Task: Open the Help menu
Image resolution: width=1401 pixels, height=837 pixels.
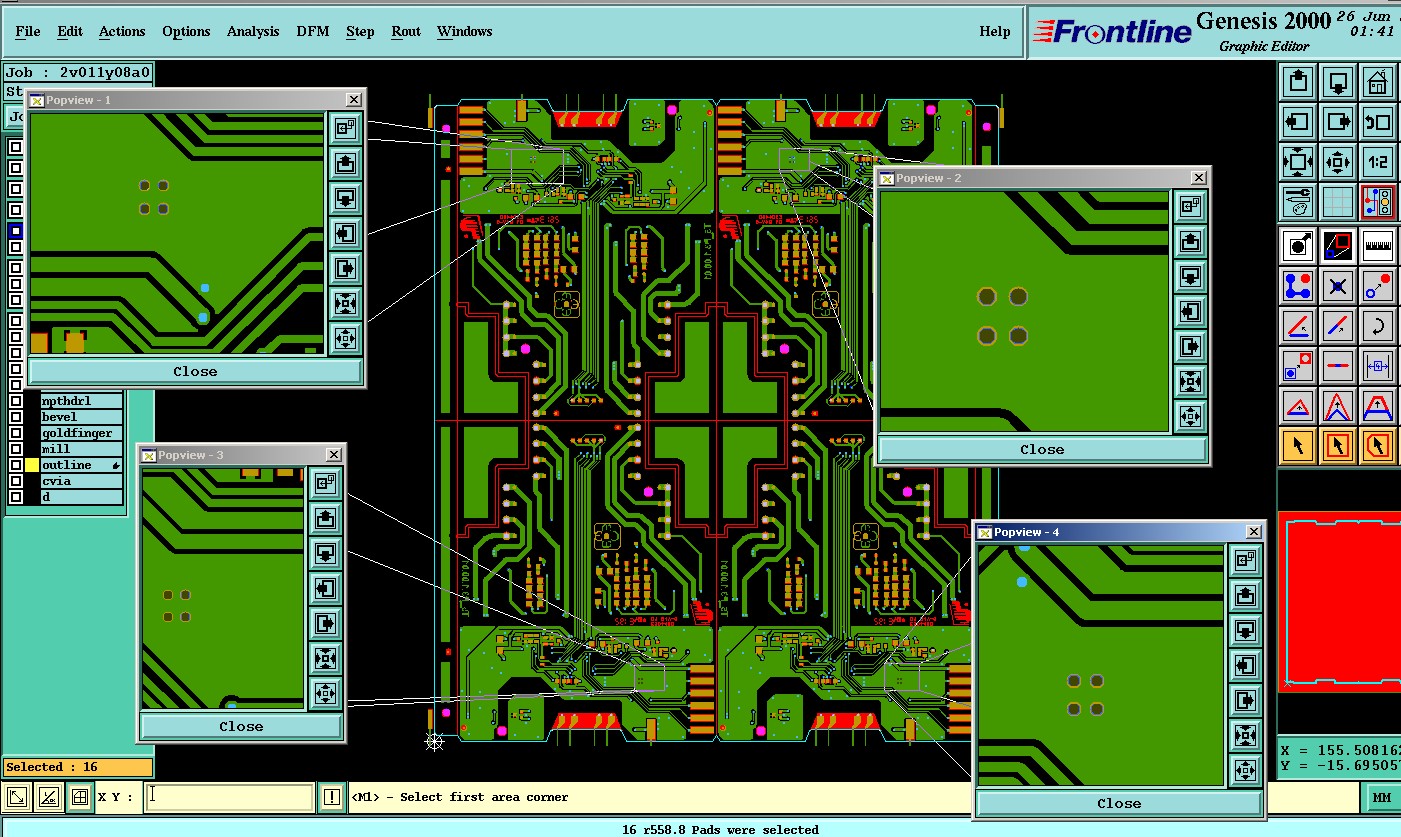Action: tap(994, 31)
